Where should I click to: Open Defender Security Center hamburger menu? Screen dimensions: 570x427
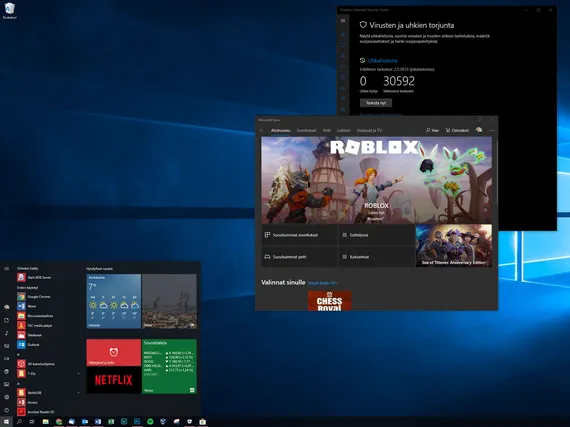click(x=343, y=21)
